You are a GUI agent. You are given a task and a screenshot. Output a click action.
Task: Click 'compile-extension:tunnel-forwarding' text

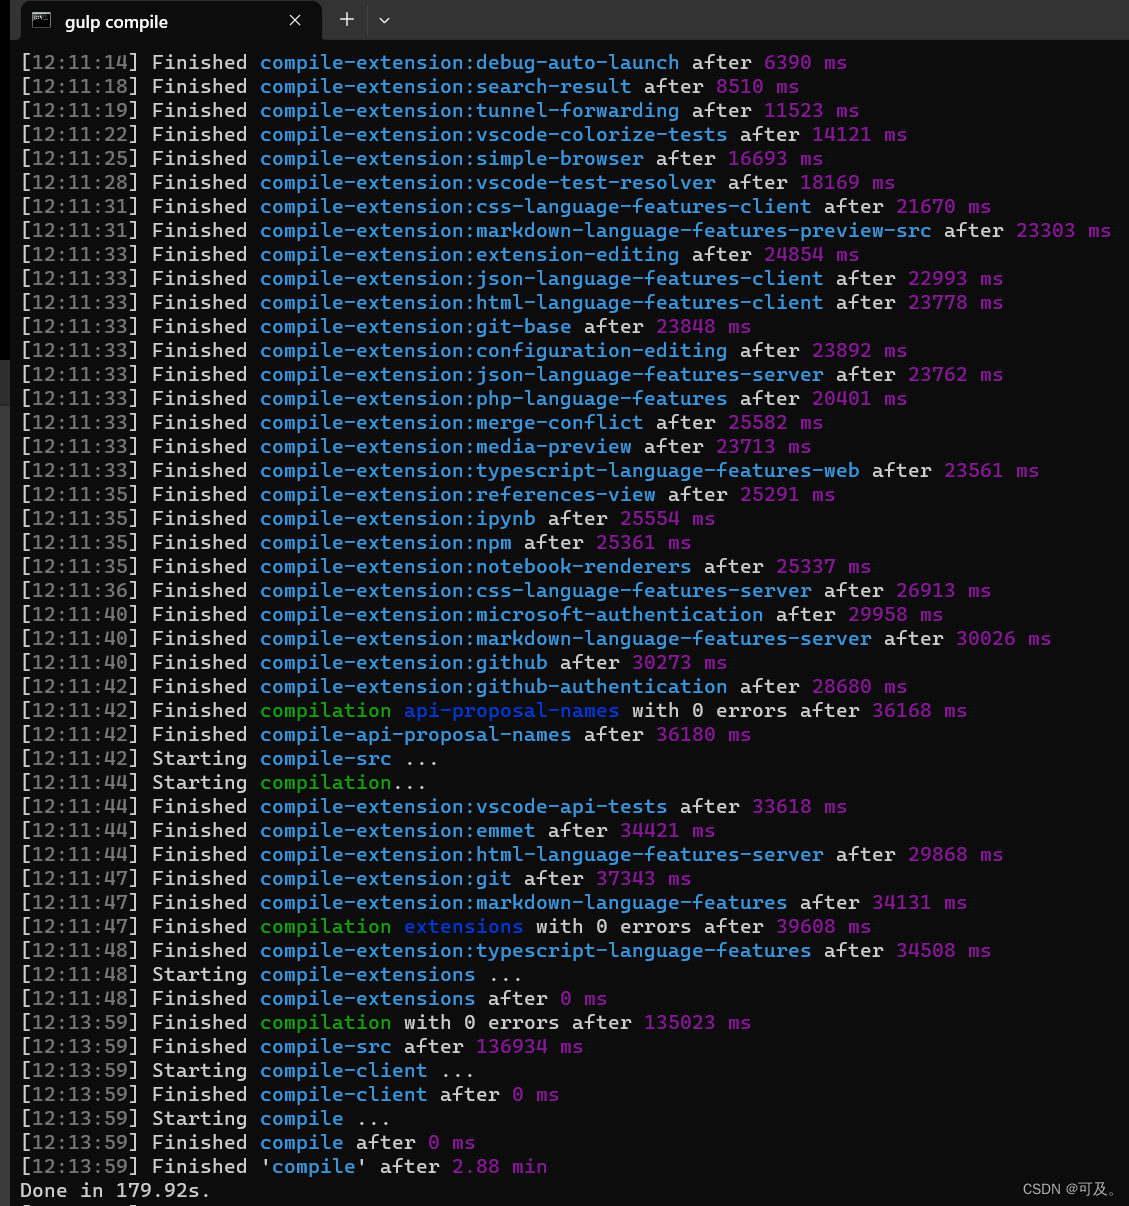point(469,111)
